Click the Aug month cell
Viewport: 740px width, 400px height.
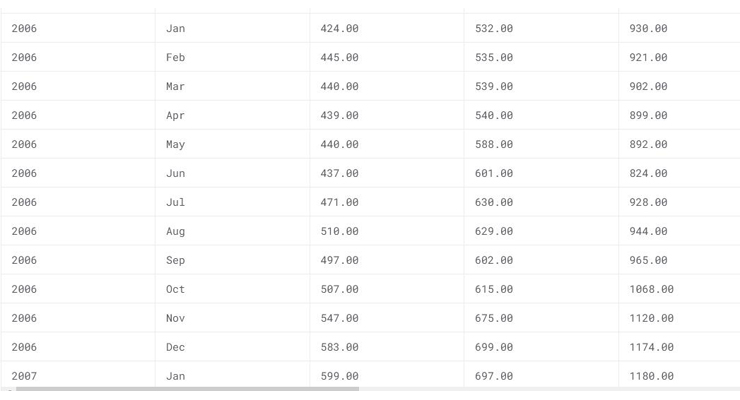232,232
